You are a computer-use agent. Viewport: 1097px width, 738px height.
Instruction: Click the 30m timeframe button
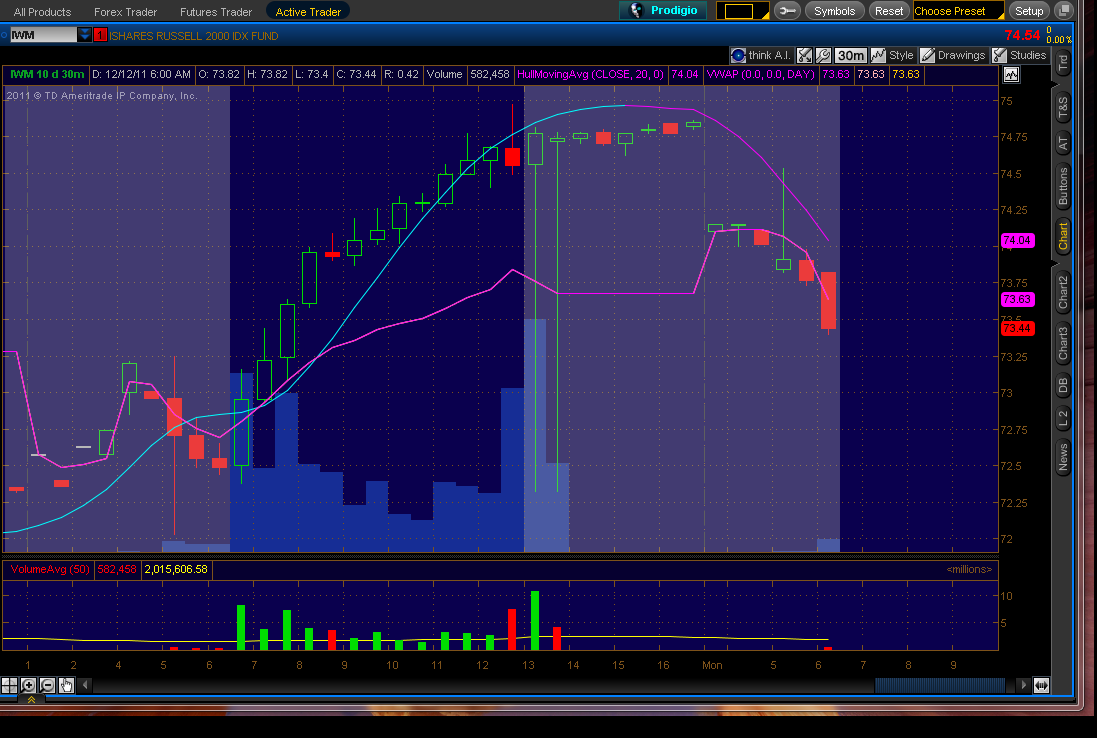[850, 56]
